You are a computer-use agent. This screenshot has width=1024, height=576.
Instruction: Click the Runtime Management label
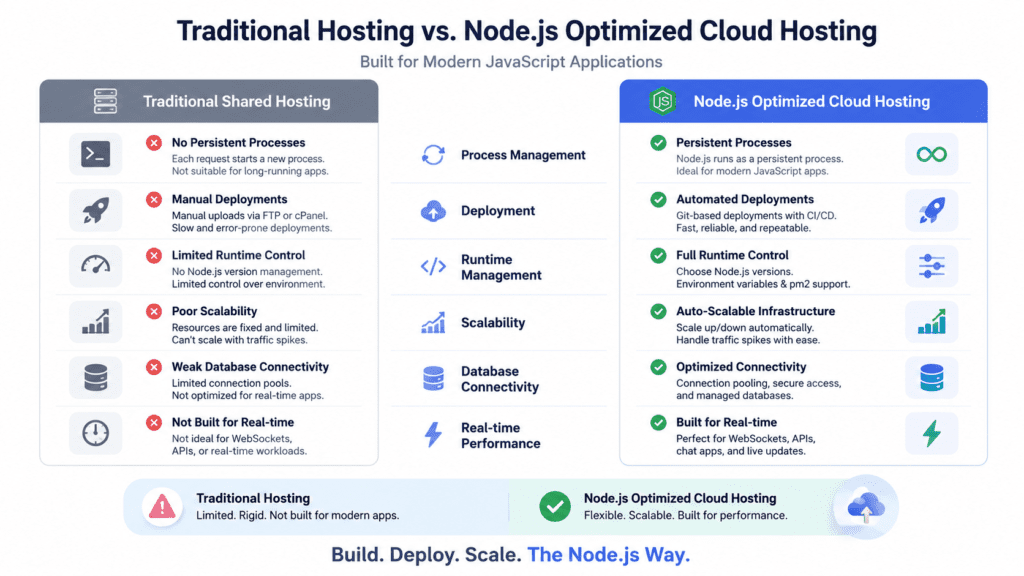pos(501,267)
